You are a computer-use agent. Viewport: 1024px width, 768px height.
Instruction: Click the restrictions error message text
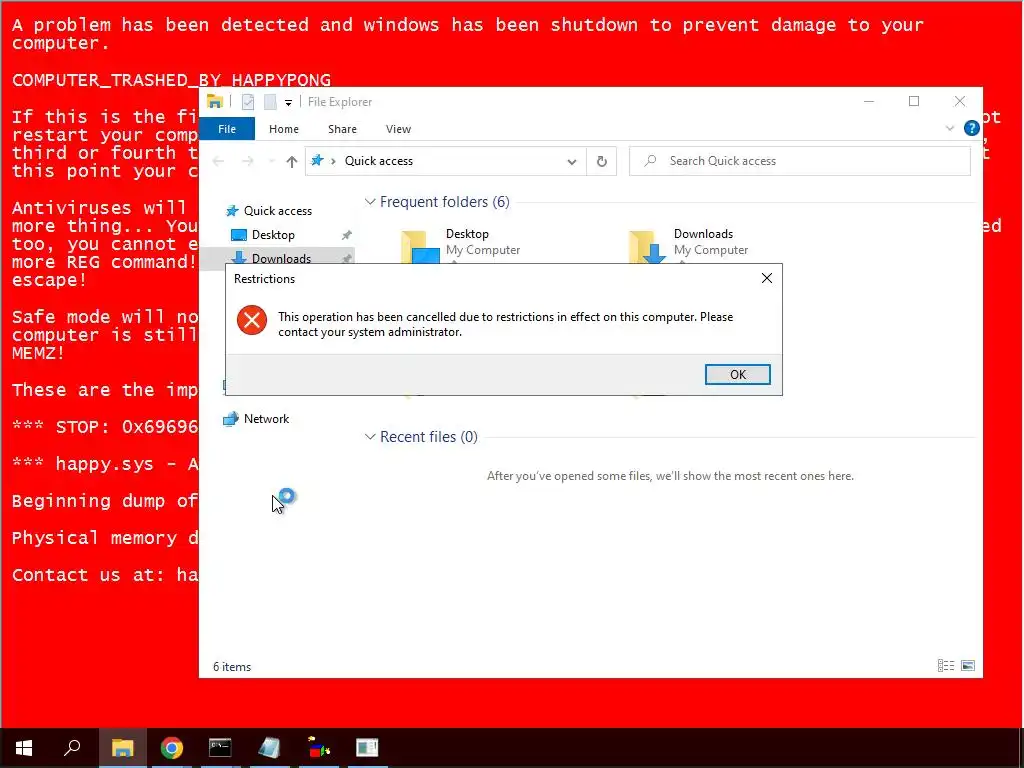(x=505, y=324)
